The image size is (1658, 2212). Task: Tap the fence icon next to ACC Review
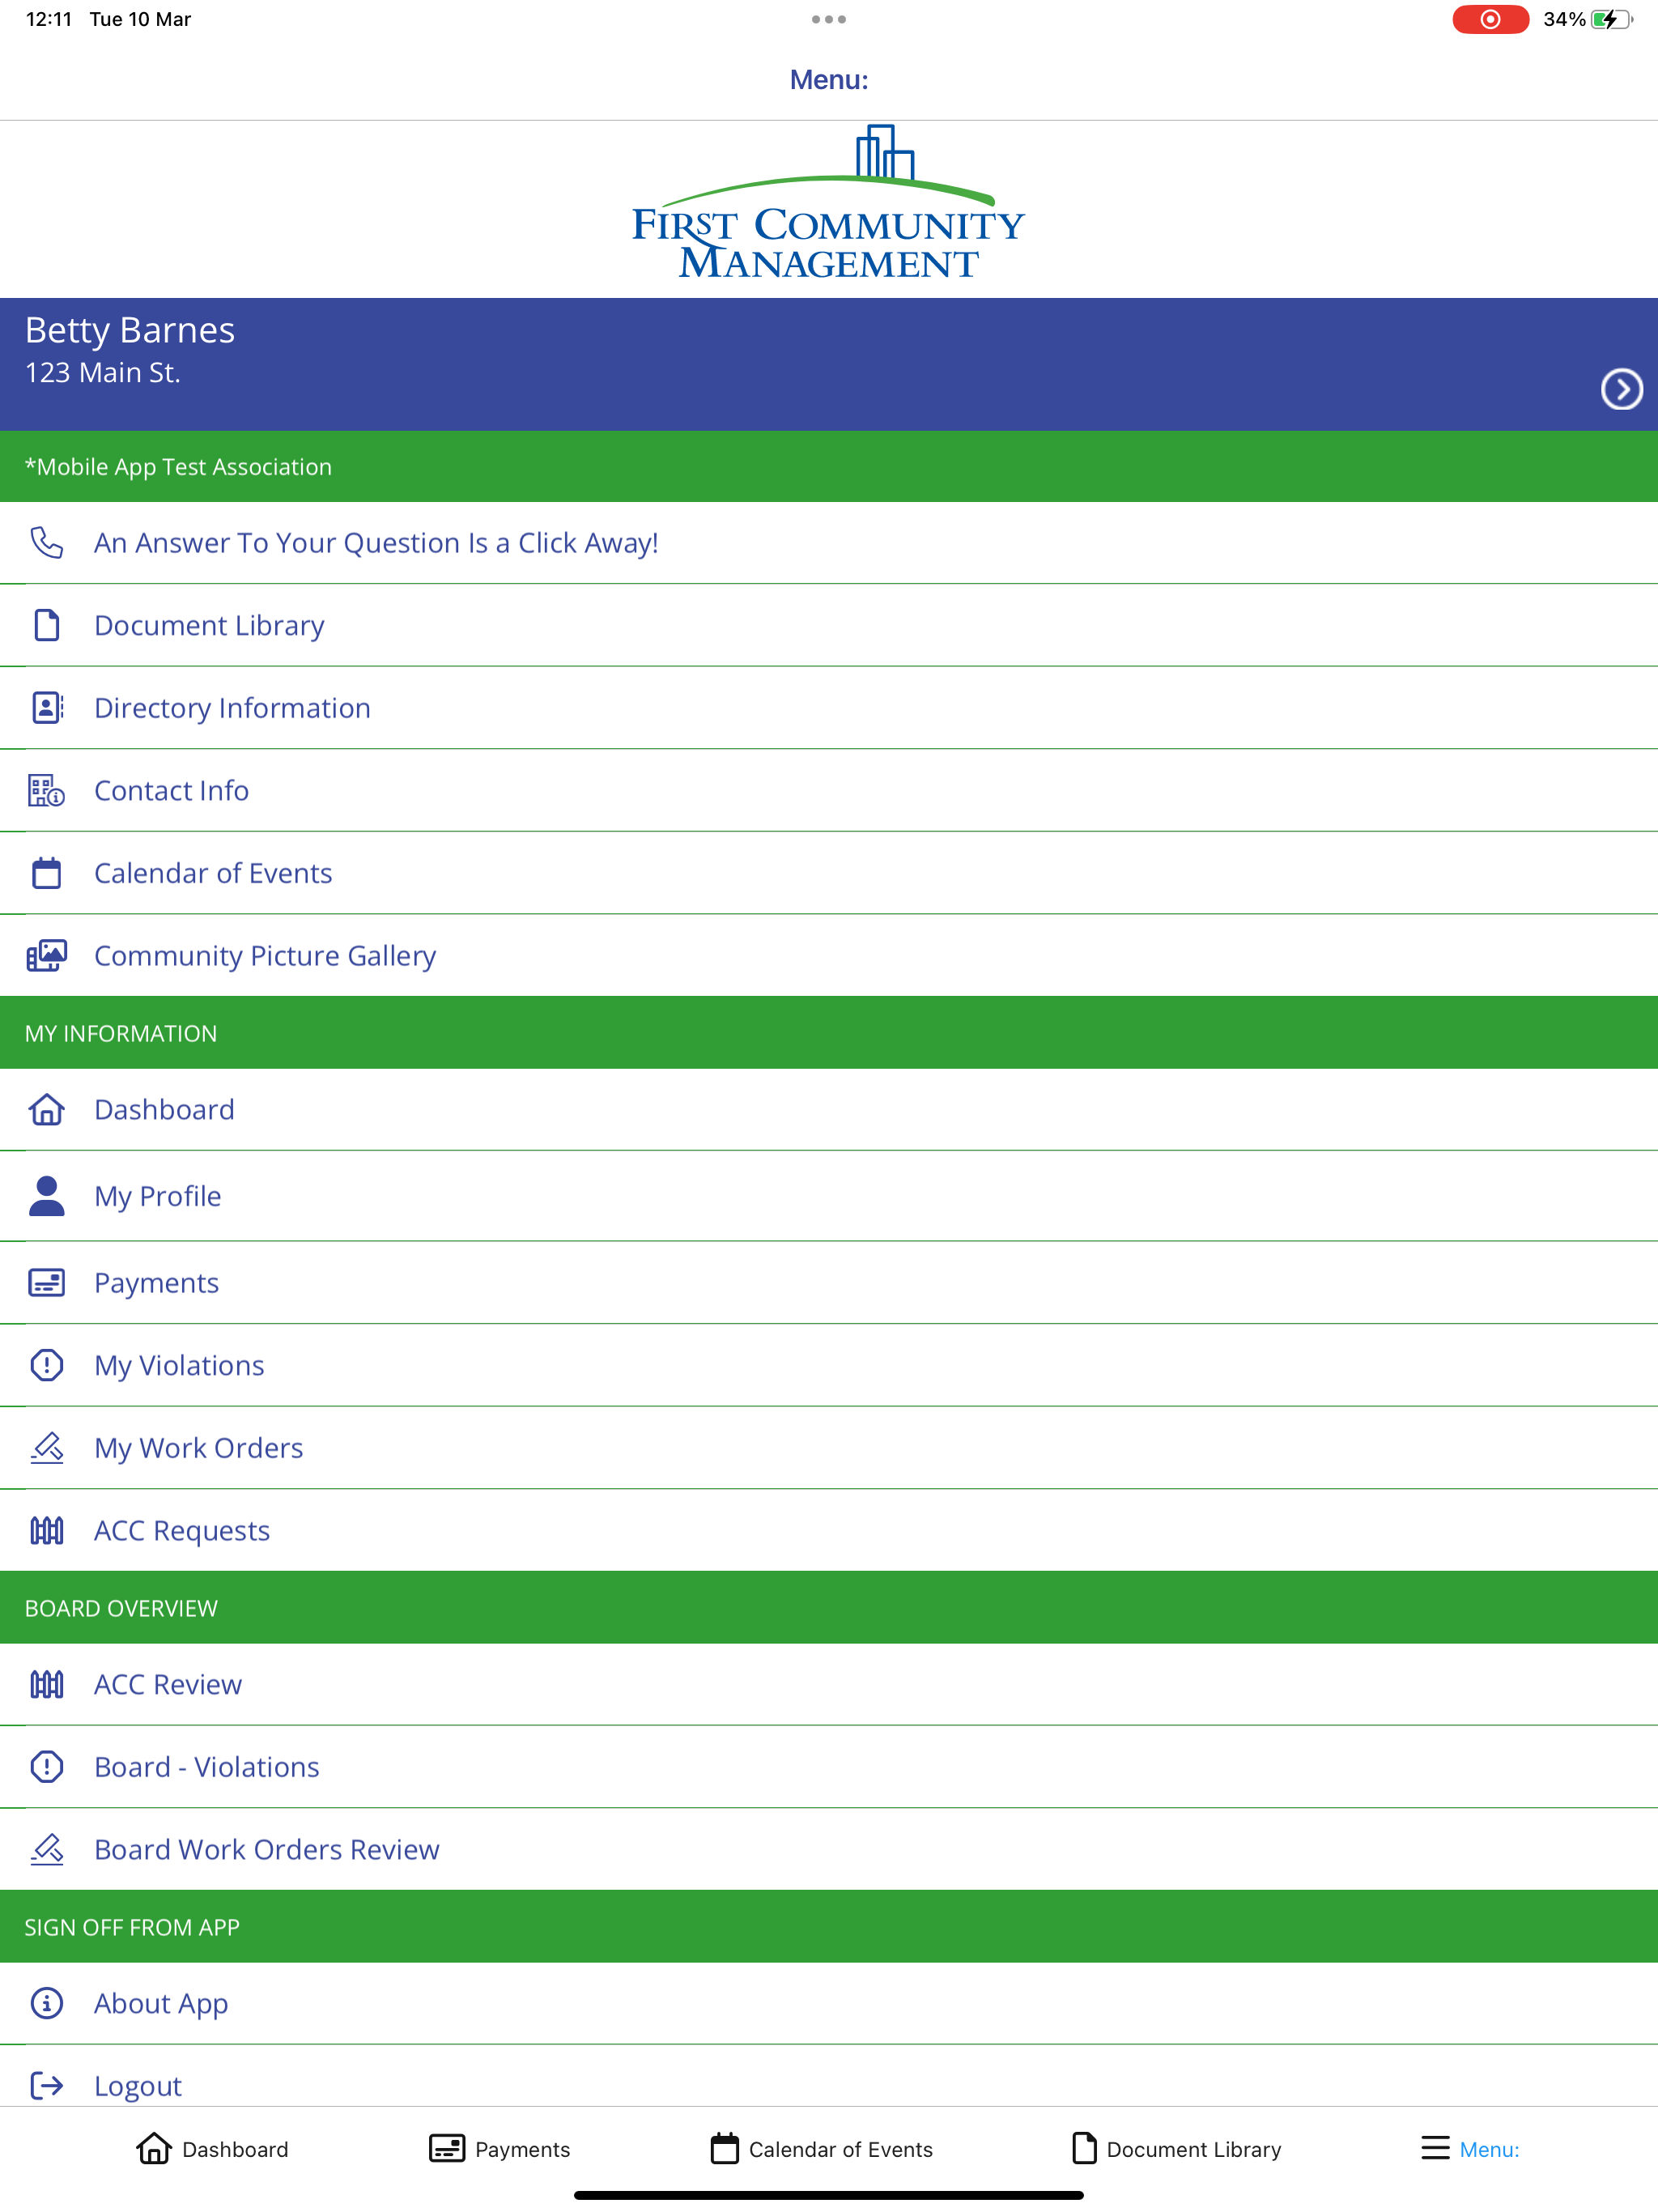pos(46,1685)
